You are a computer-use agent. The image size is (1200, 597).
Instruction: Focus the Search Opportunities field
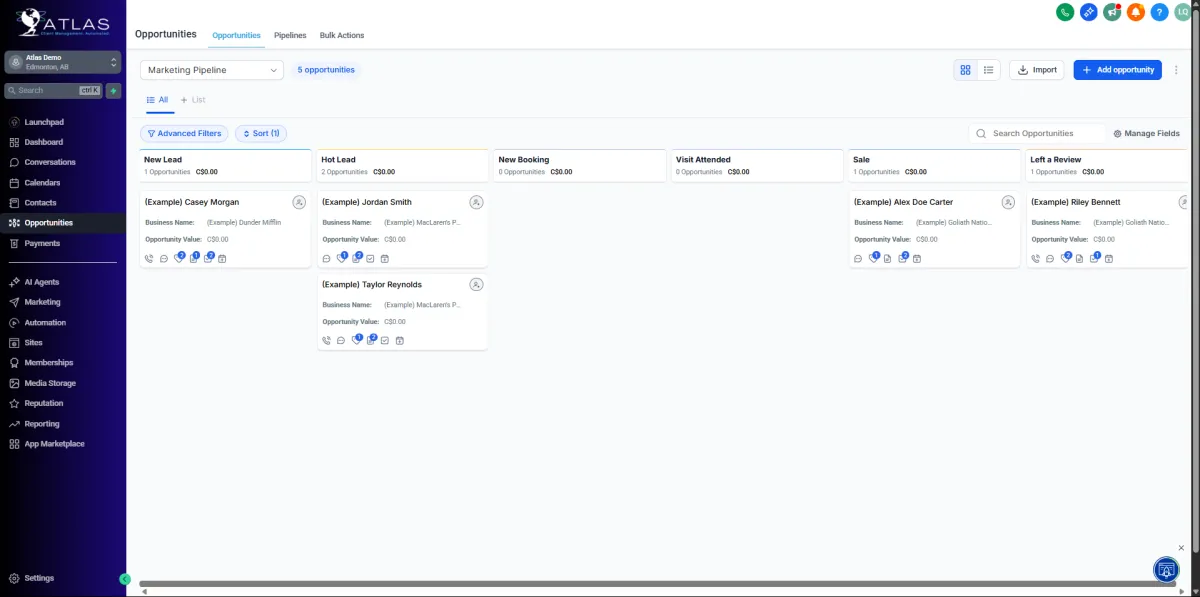click(1038, 133)
